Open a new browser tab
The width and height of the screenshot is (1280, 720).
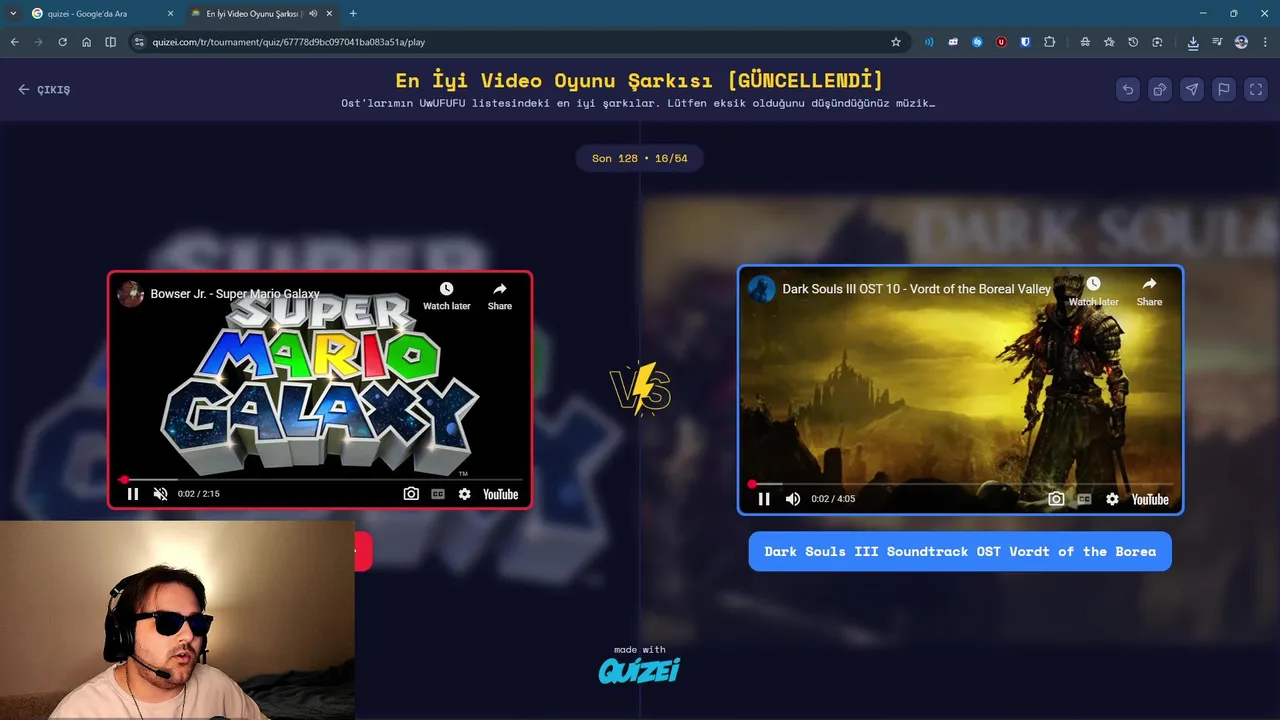(x=353, y=13)
